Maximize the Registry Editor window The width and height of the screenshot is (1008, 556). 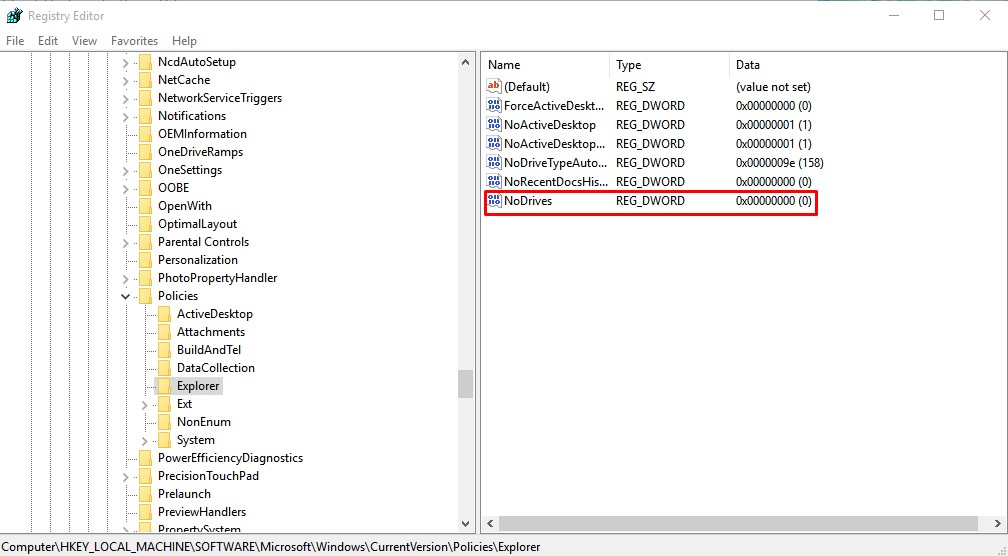tap(939, 15)
